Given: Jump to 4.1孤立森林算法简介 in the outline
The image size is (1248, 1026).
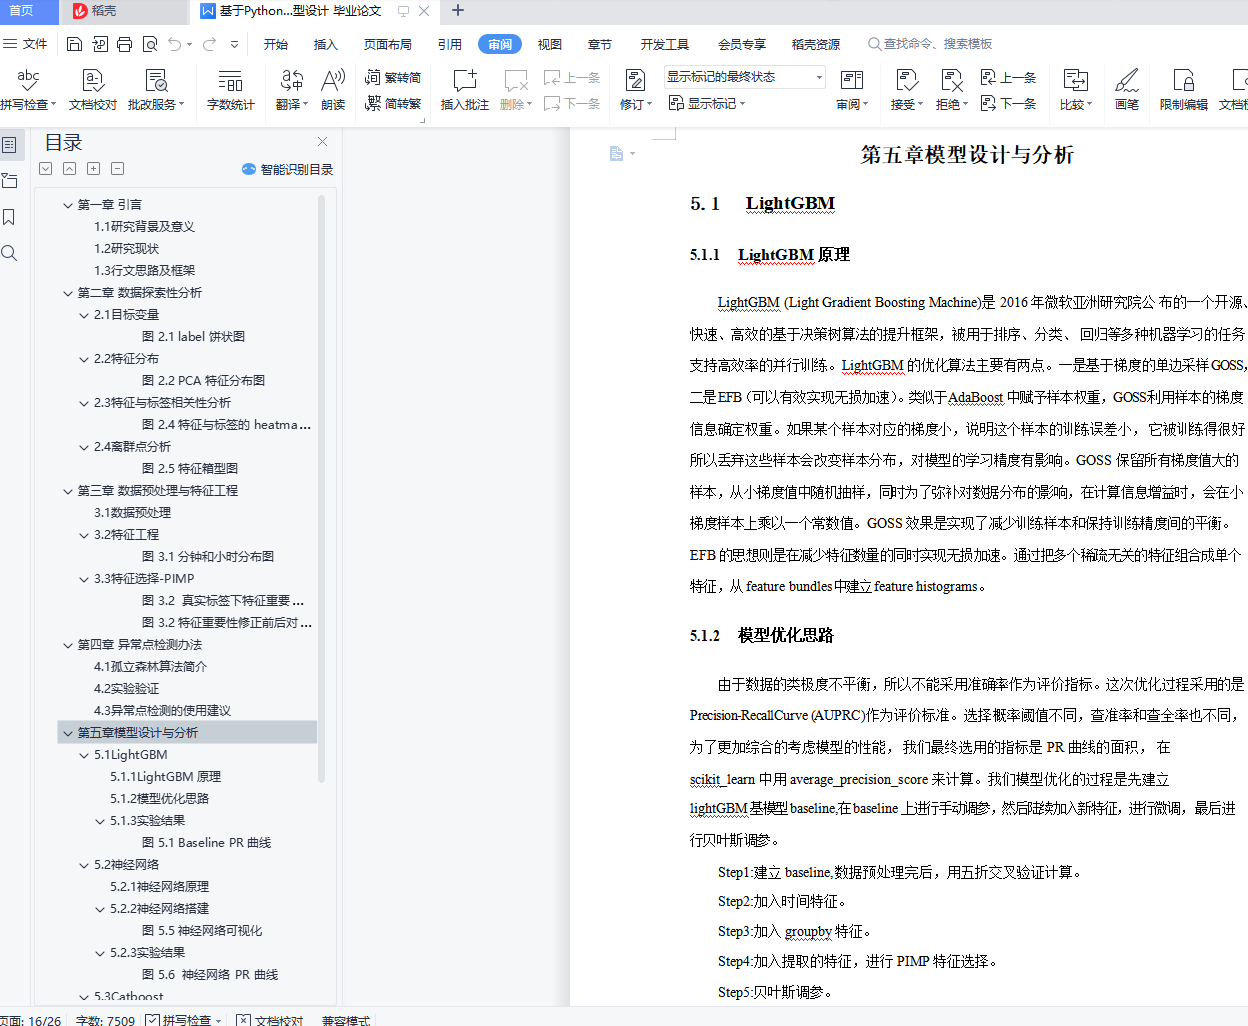Looking at the screenshot, I should coord(151,667).
